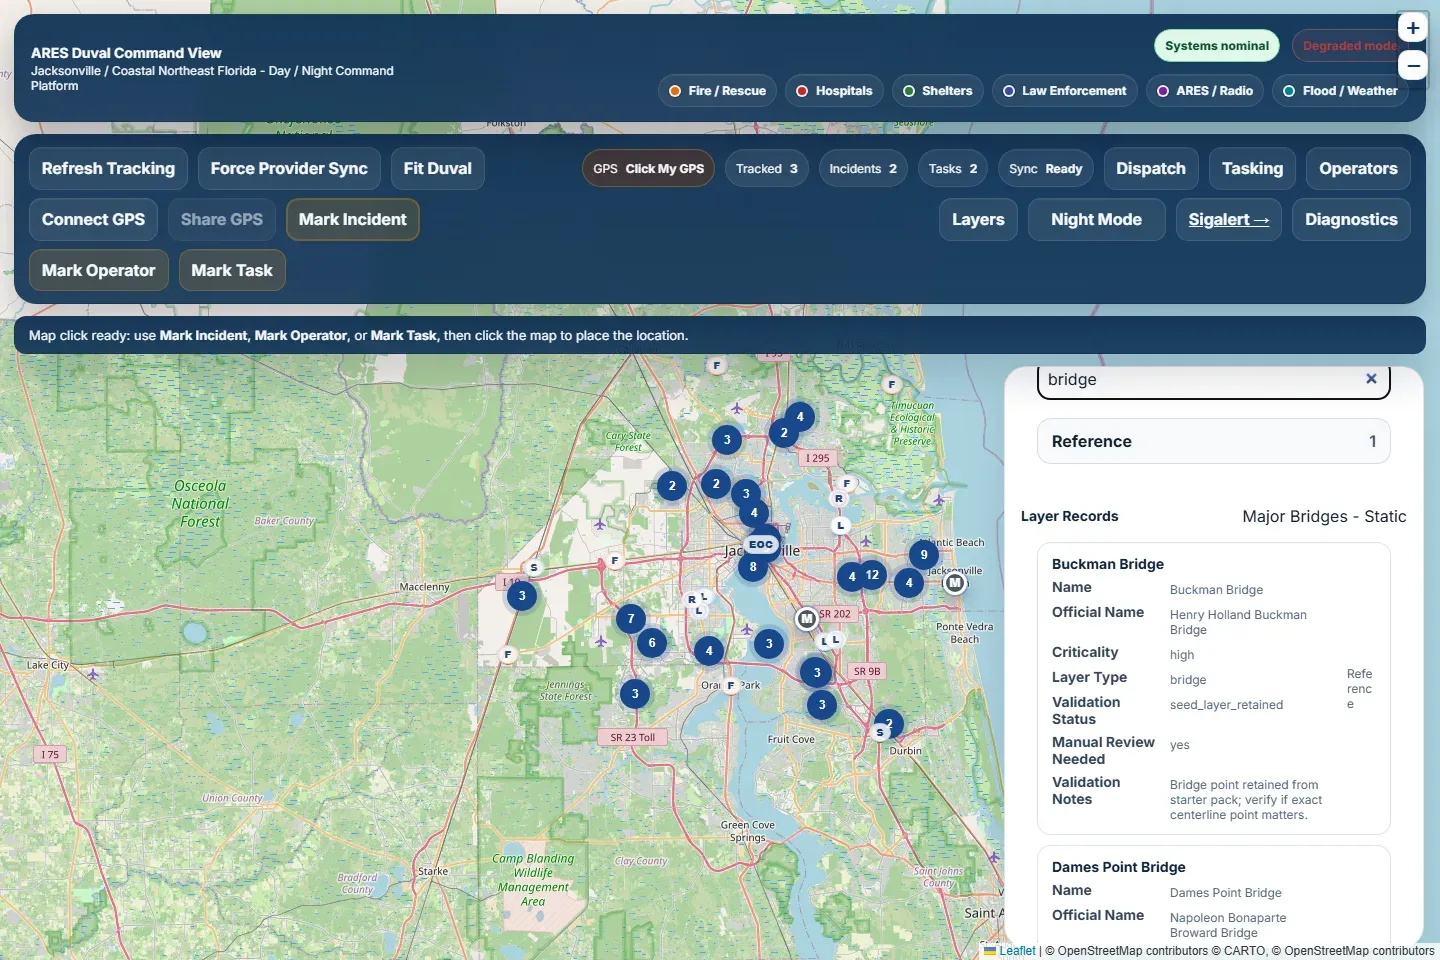1440x960 pixels.
Task: Open the Operators panel
Action: 1358,169
